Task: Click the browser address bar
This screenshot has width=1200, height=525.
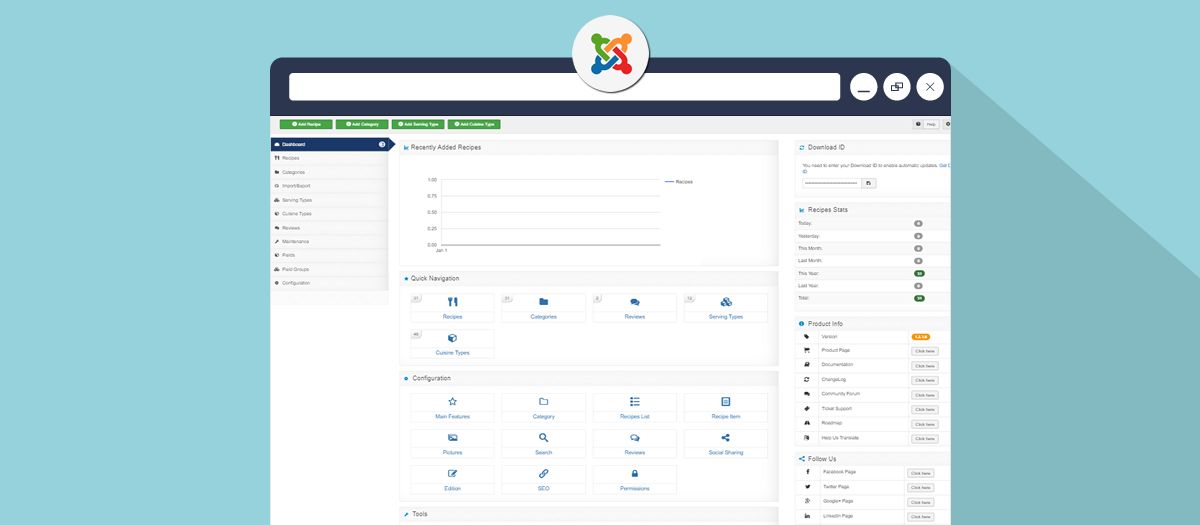Action: pyautogui.click(x=565, y=87)
